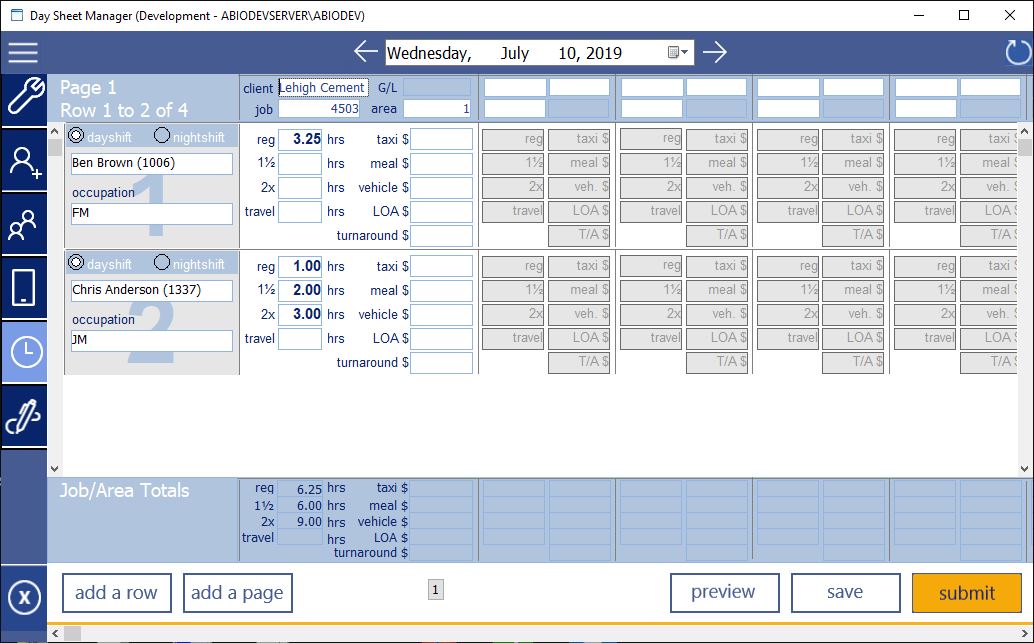Image resolution: width=1034 pixels, height=643 pixels.
Task: Click Chris Anderson's taxi $ field
Action: point(441,266)
